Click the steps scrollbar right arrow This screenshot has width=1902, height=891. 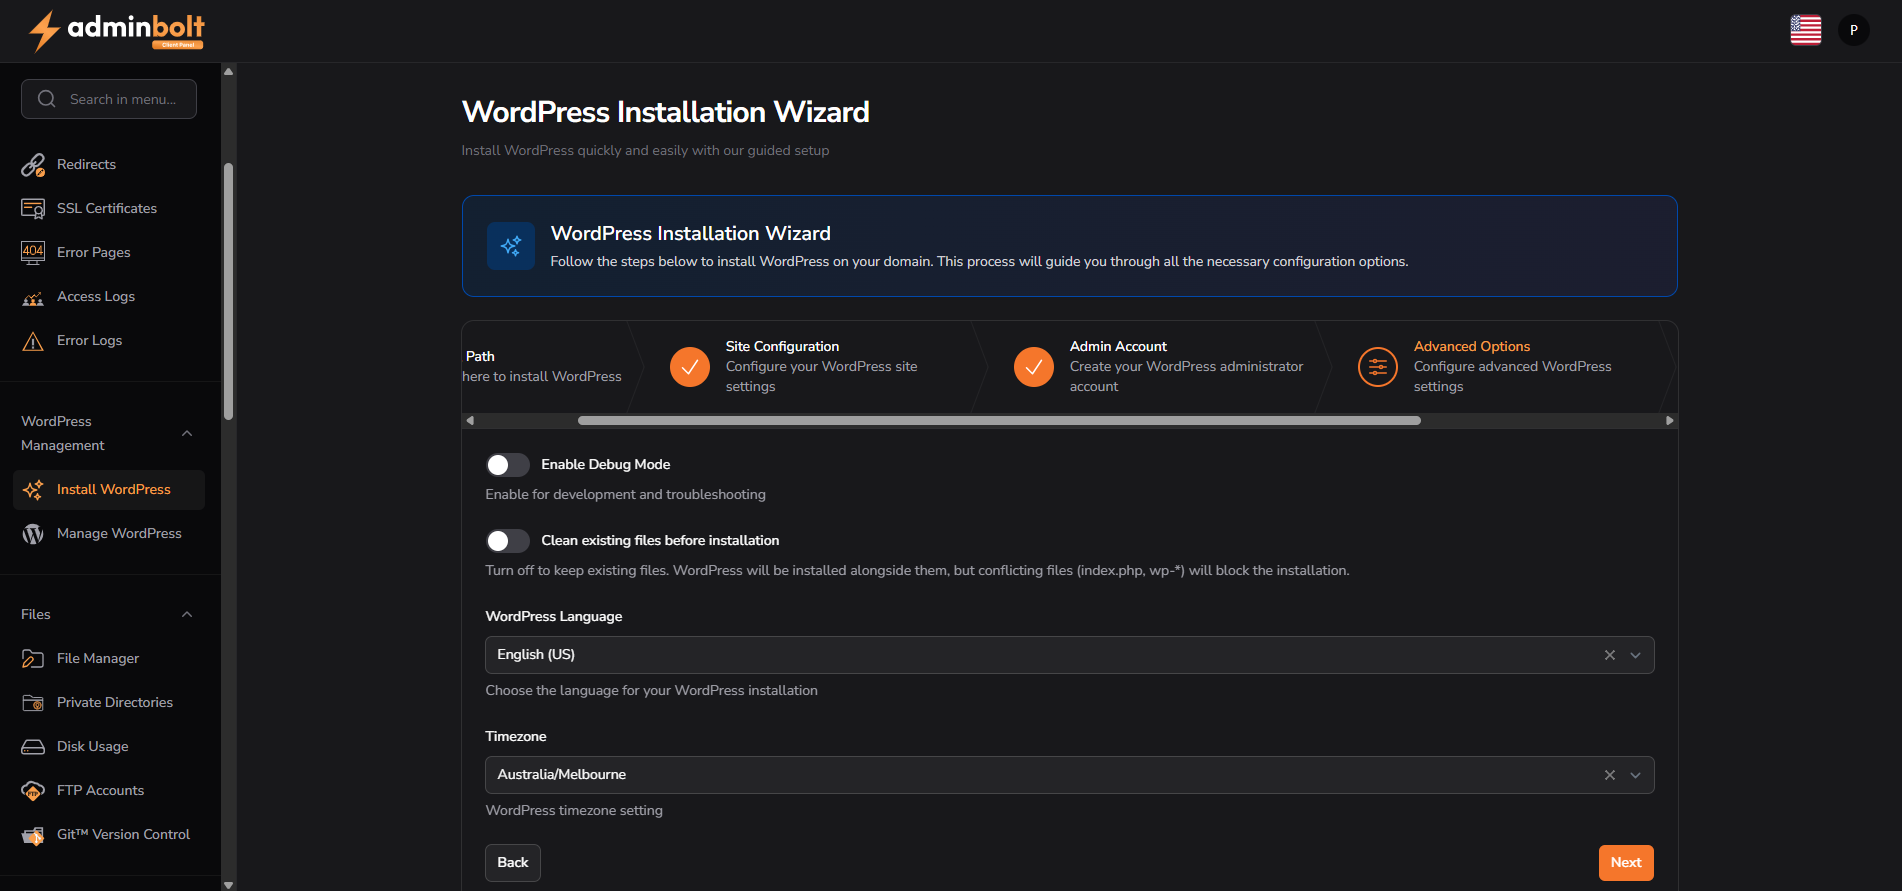point(1669,421)
